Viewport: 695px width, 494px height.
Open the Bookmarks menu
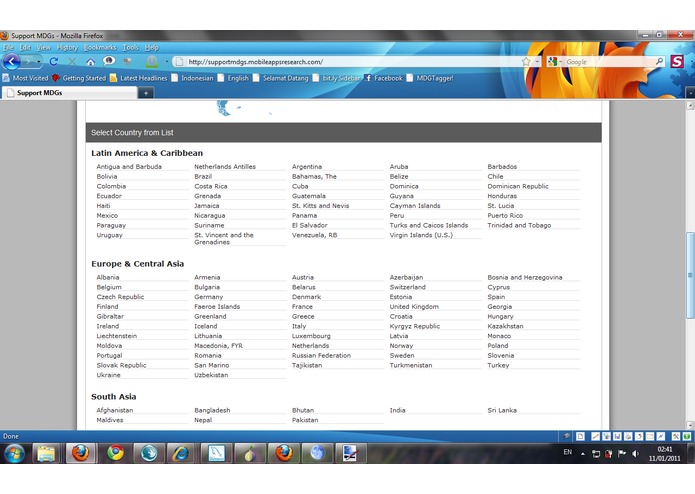100,47
